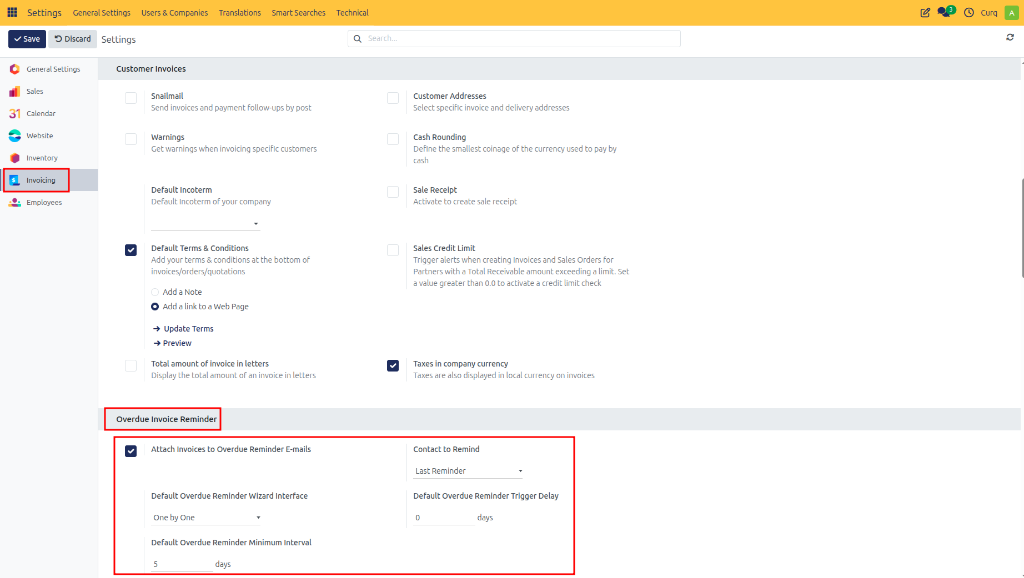Image resolution: width=1024 pixels, height=578 pixels.
Task: Open the Users & Companies menu
Action: coord(174,12)
